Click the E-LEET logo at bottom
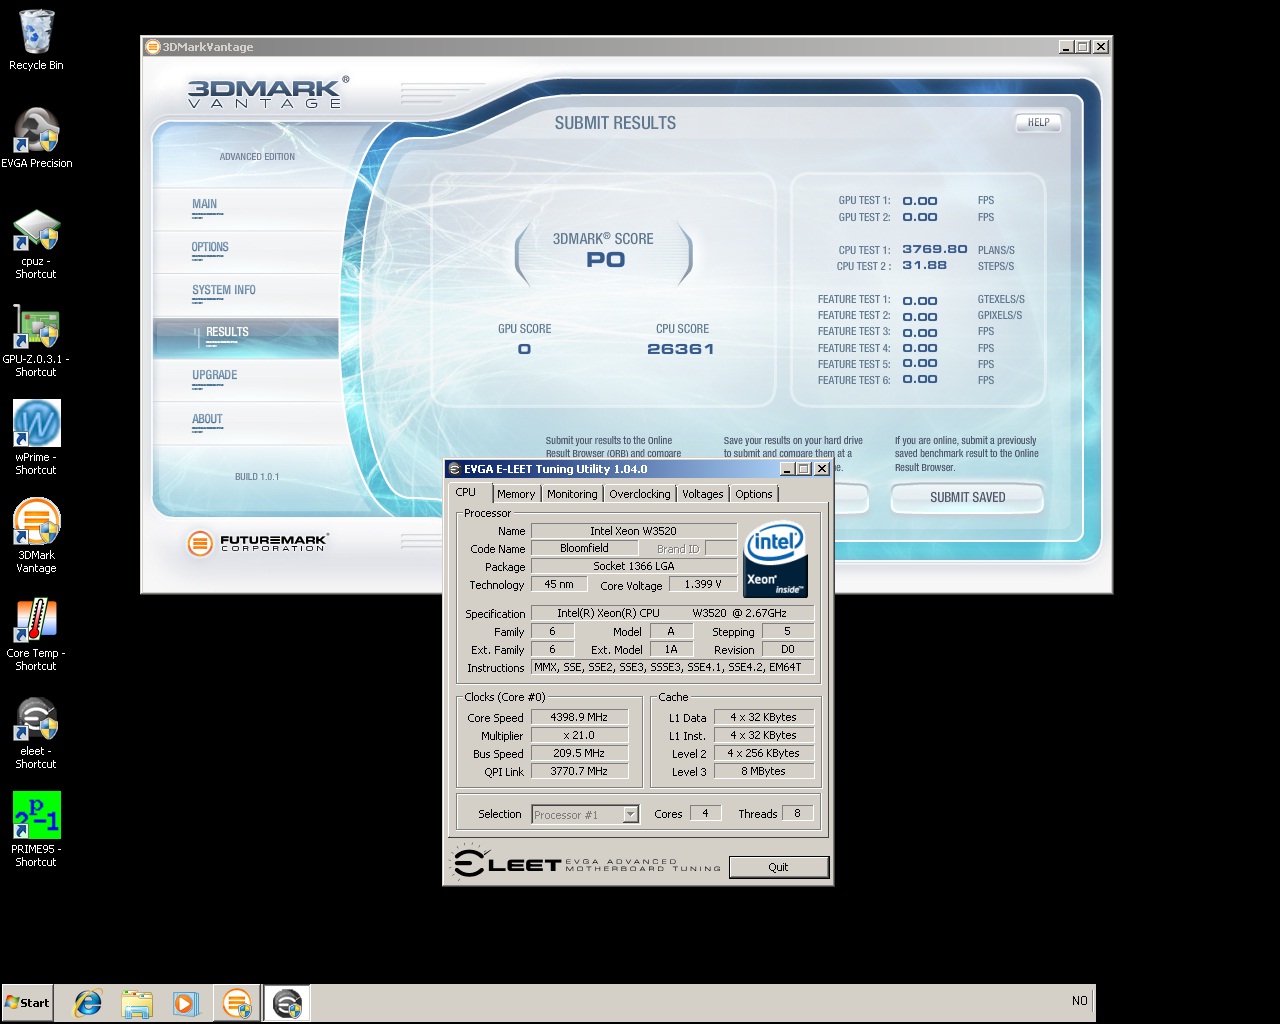 click(x=586, y=864)
